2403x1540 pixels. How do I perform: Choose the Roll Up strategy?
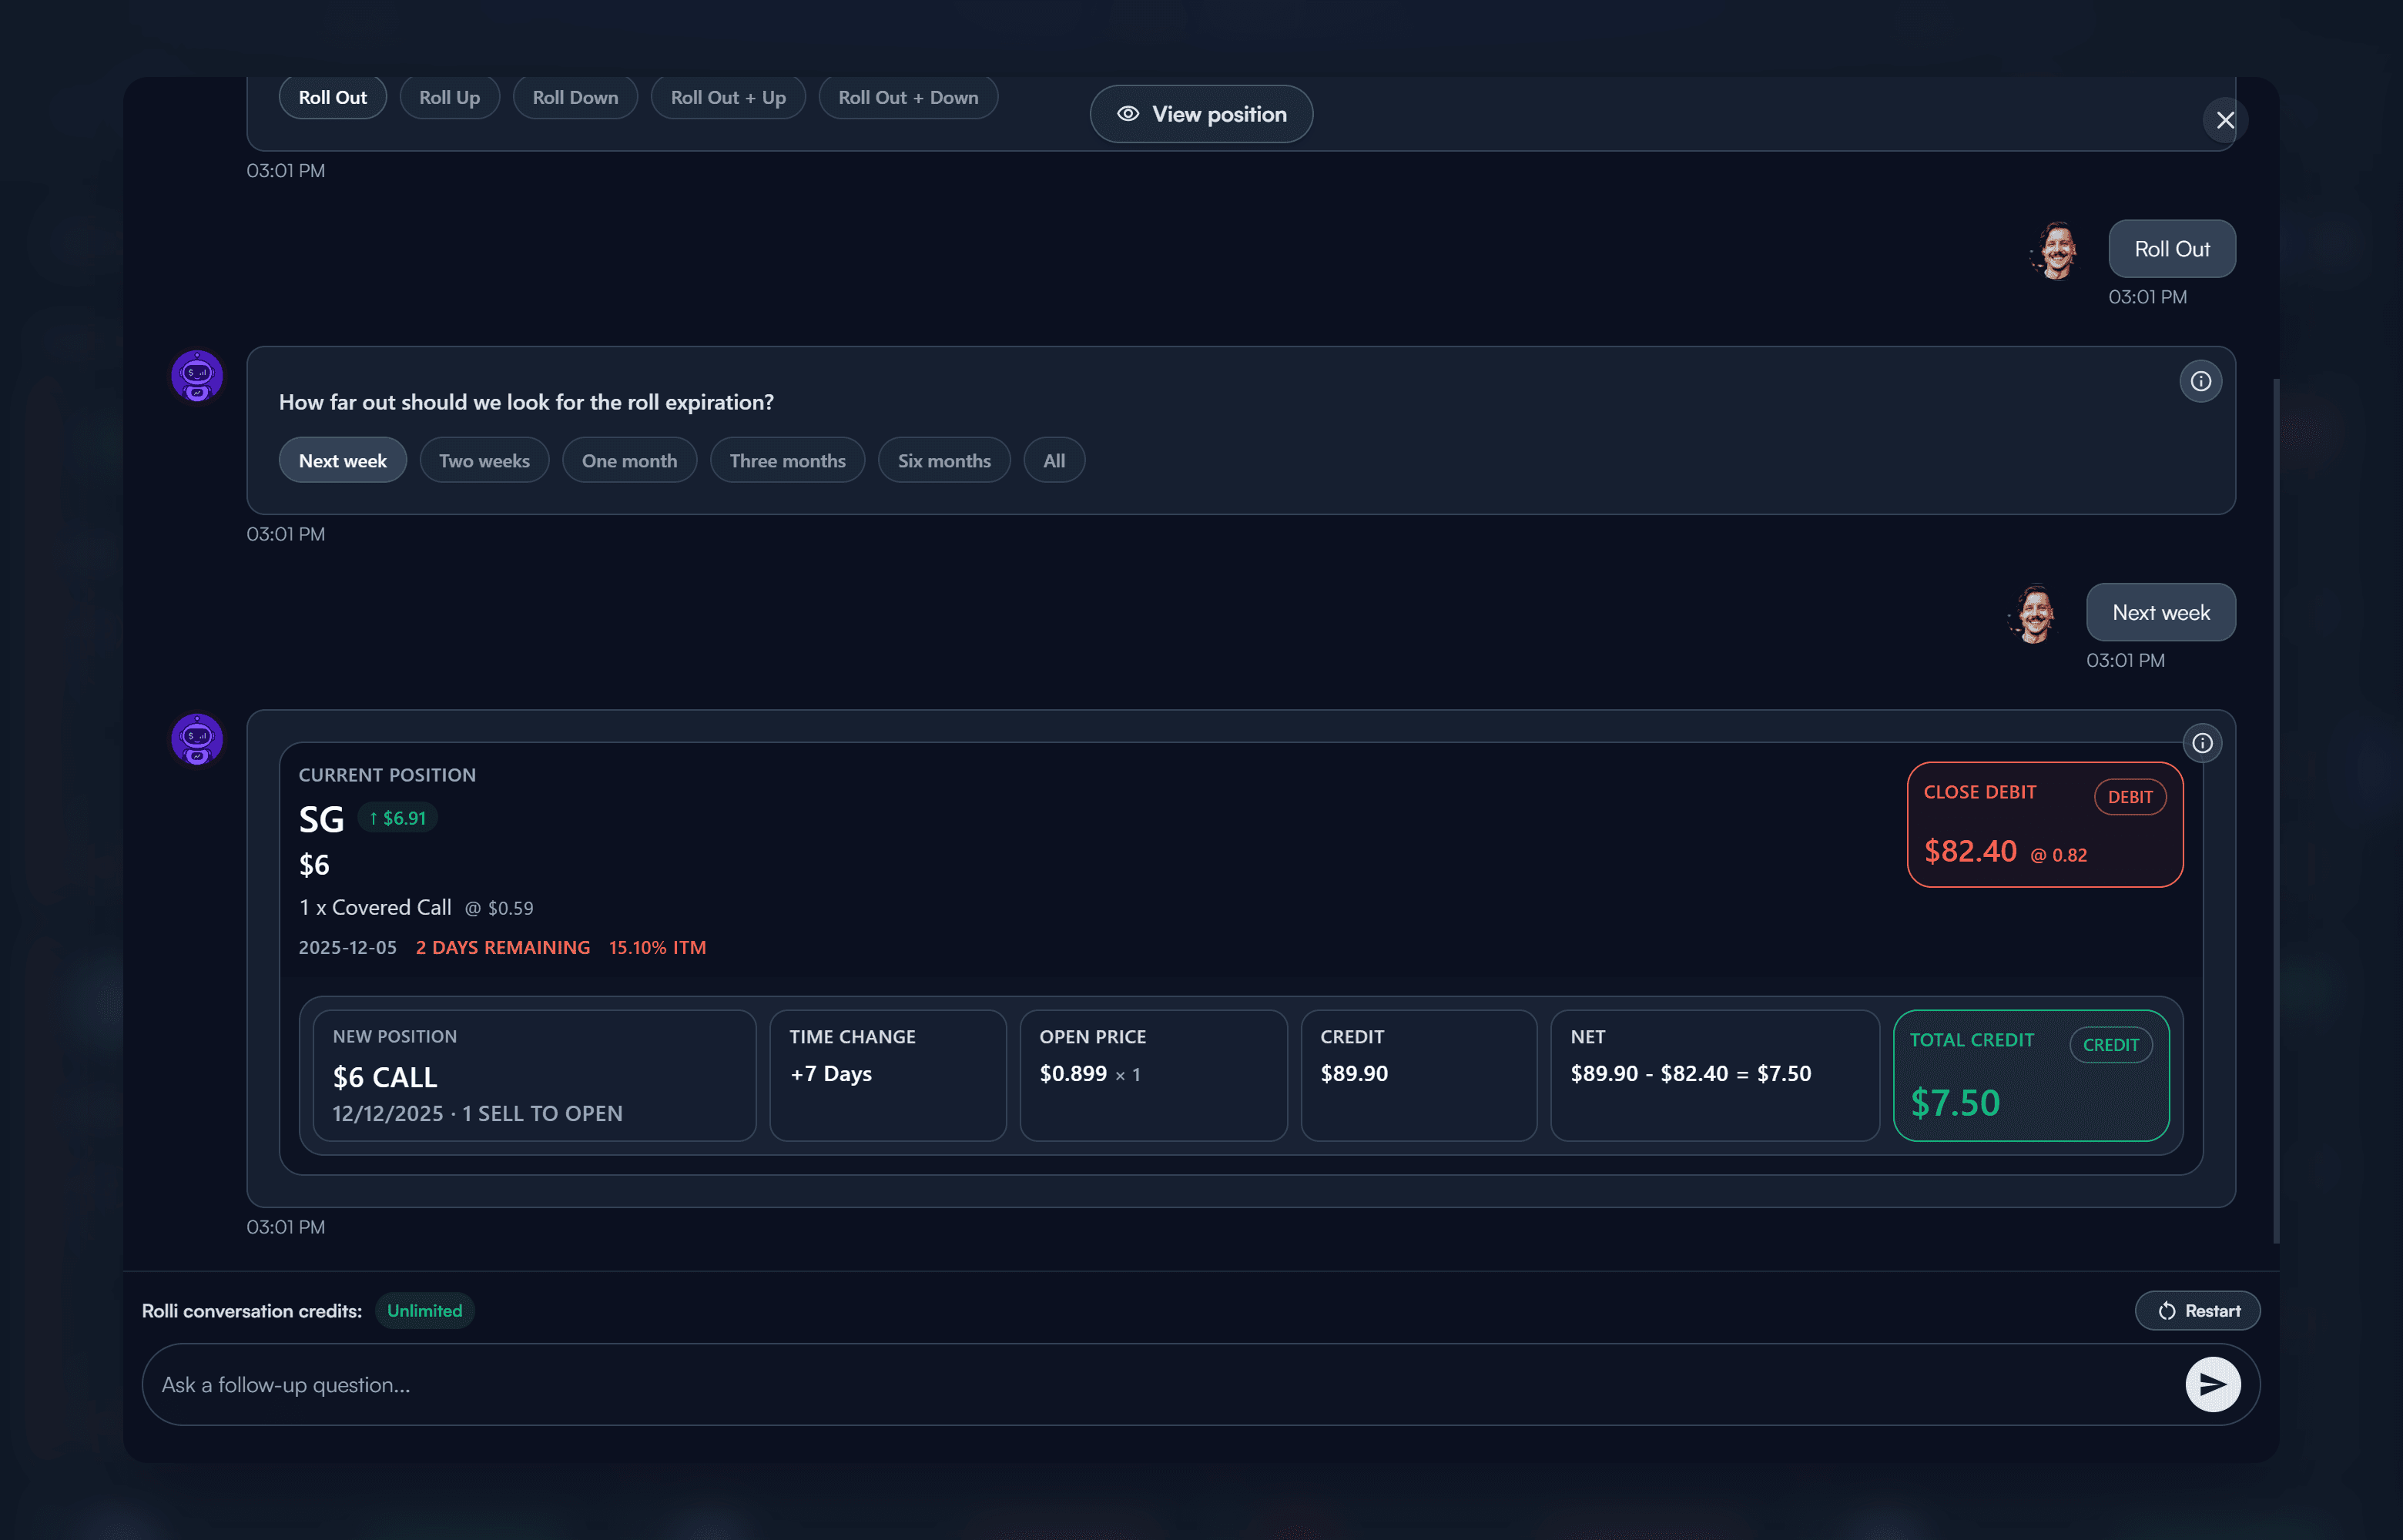(x=449, y=97)
